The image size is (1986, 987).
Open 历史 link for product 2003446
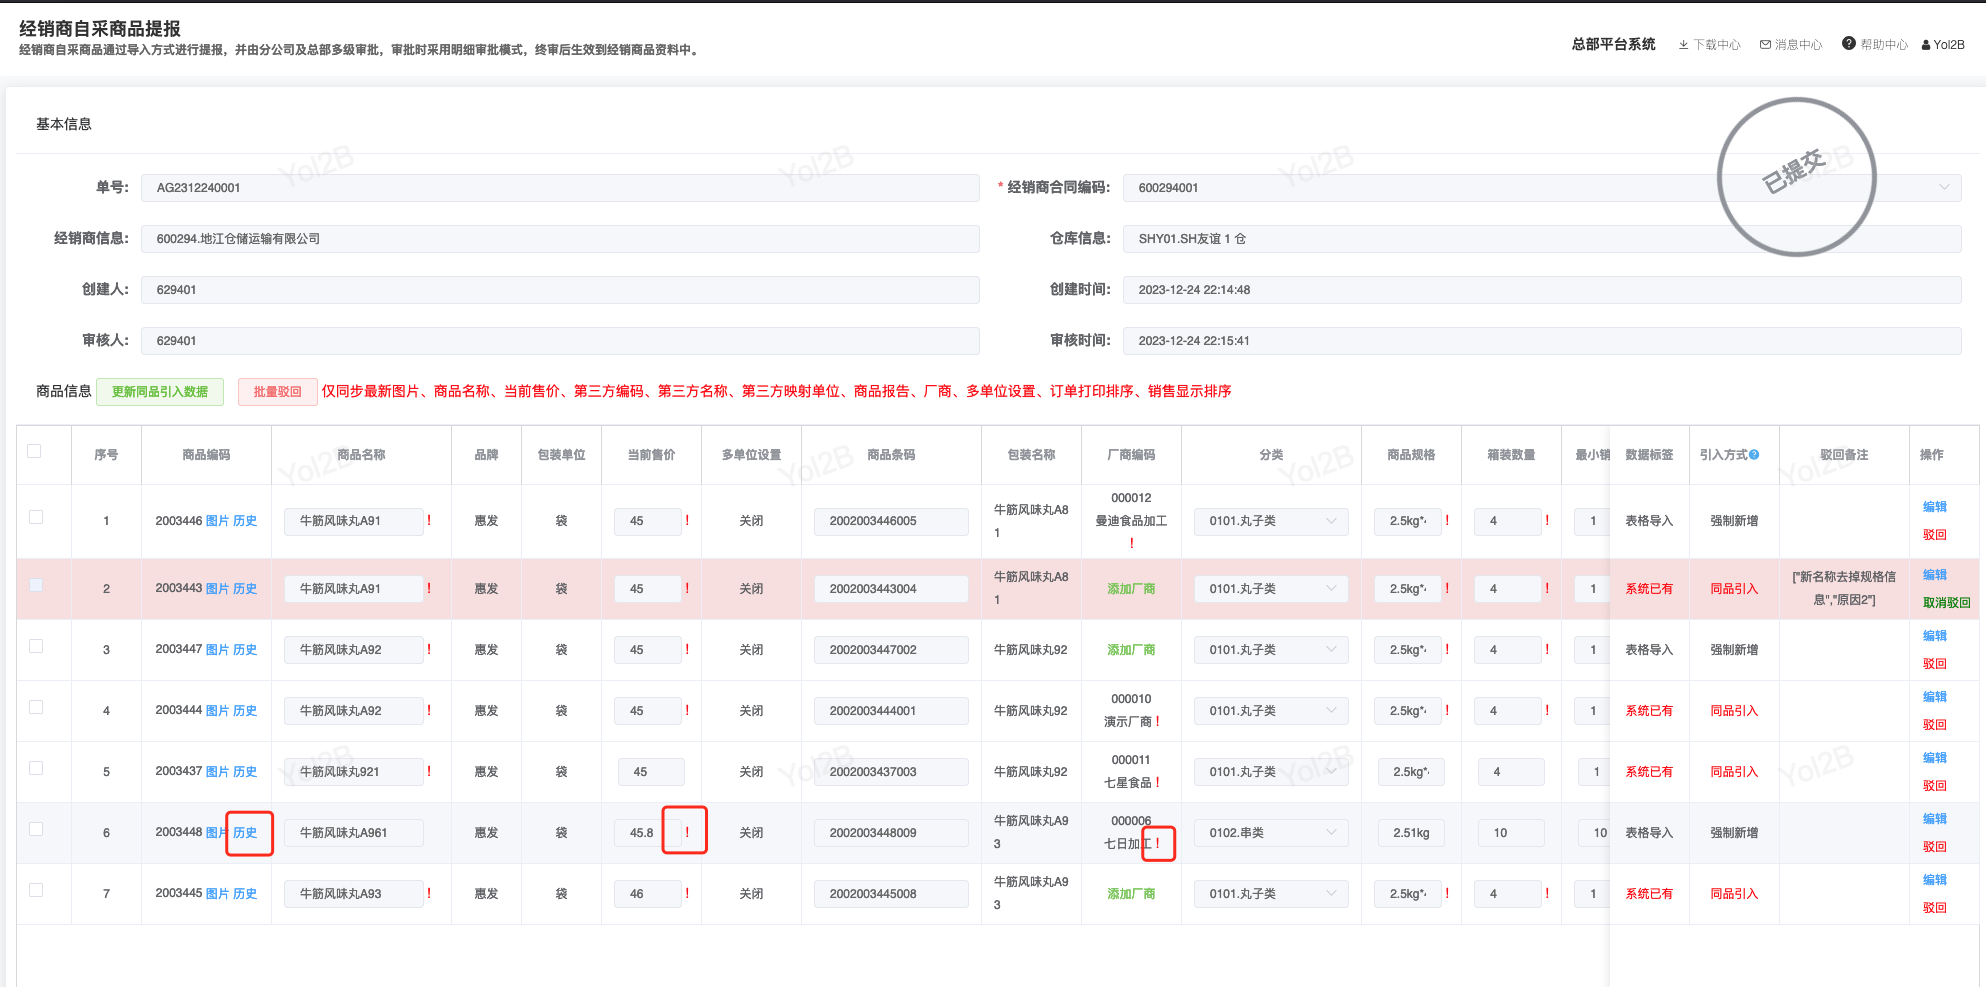click(245, 521)
